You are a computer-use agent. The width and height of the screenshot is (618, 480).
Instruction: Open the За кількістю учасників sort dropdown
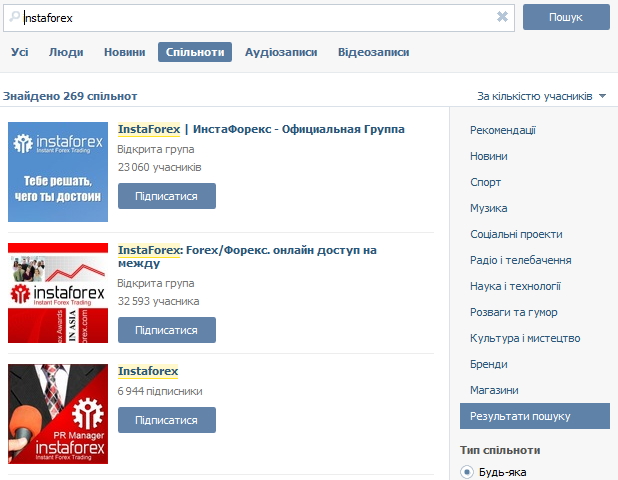(542, 96)
